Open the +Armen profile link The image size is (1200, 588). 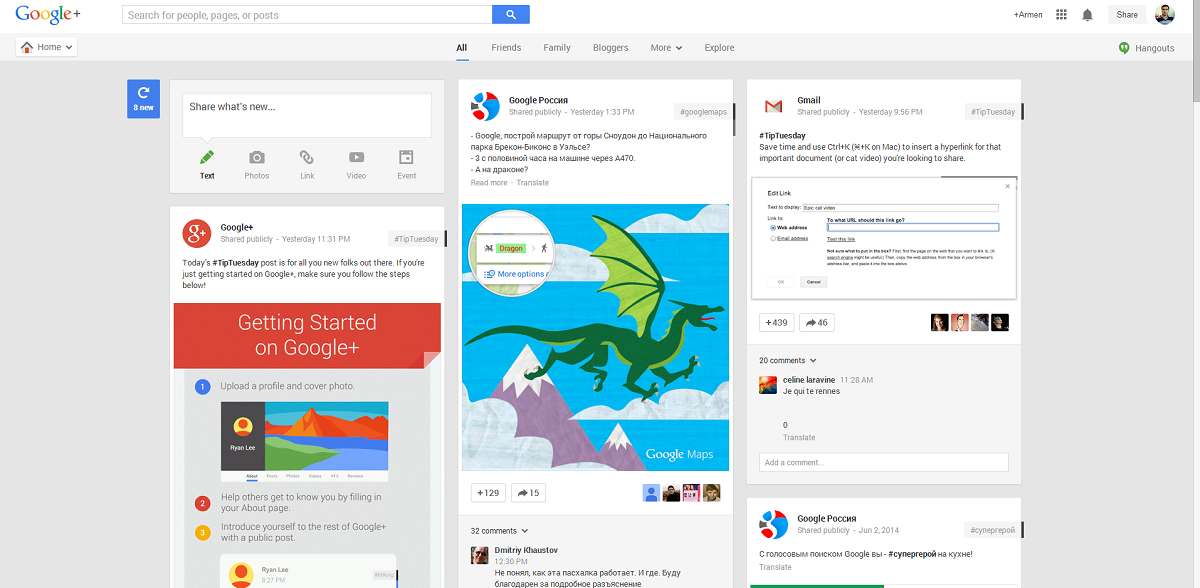point(1027,15)
